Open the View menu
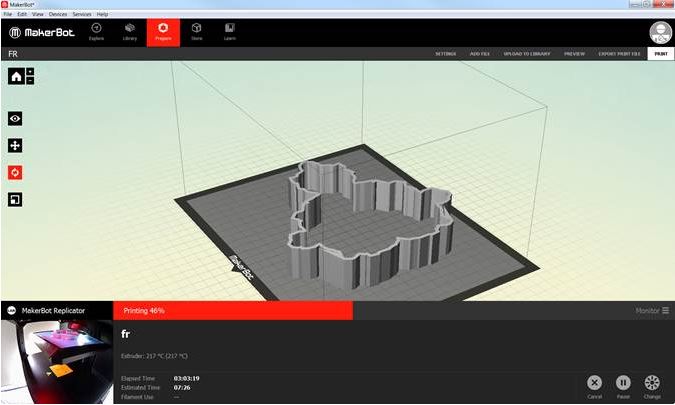675x405 pixels. coord(37,14)
